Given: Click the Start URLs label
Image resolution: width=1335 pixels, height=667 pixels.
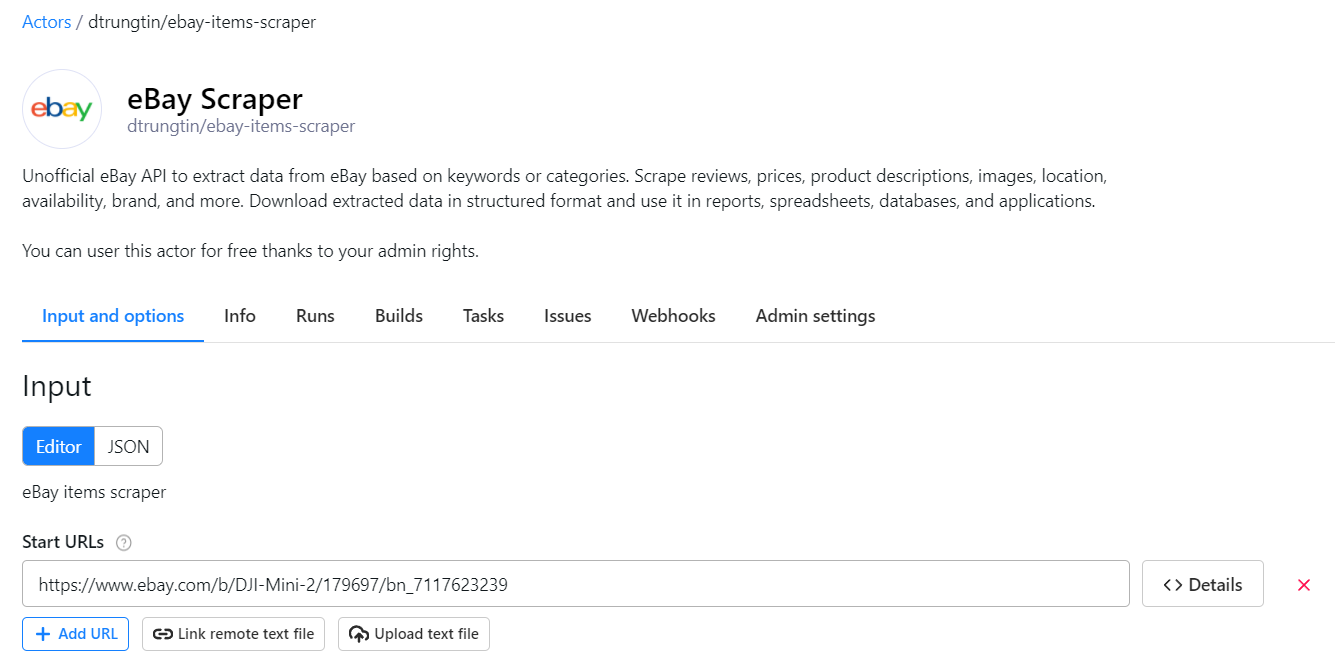Looking at the screenshot, I should [63, 542].
